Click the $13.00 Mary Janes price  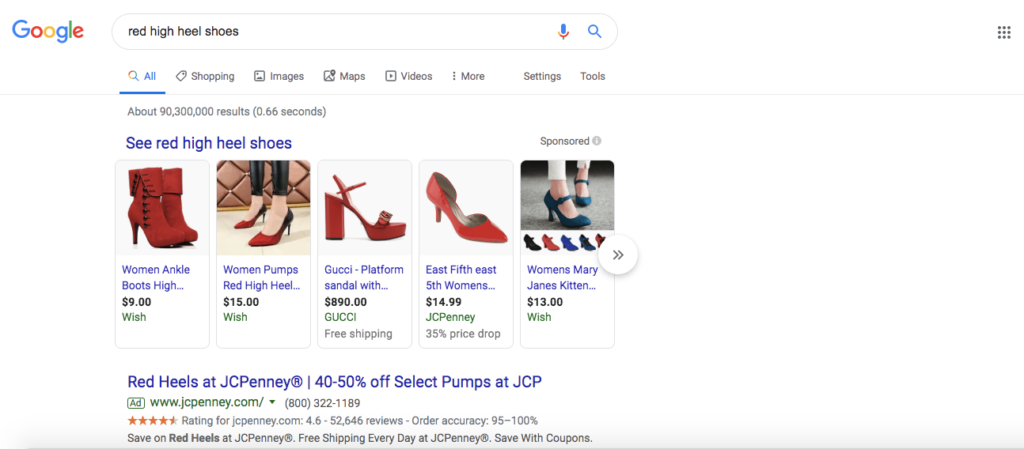click(x=545, y=302)
